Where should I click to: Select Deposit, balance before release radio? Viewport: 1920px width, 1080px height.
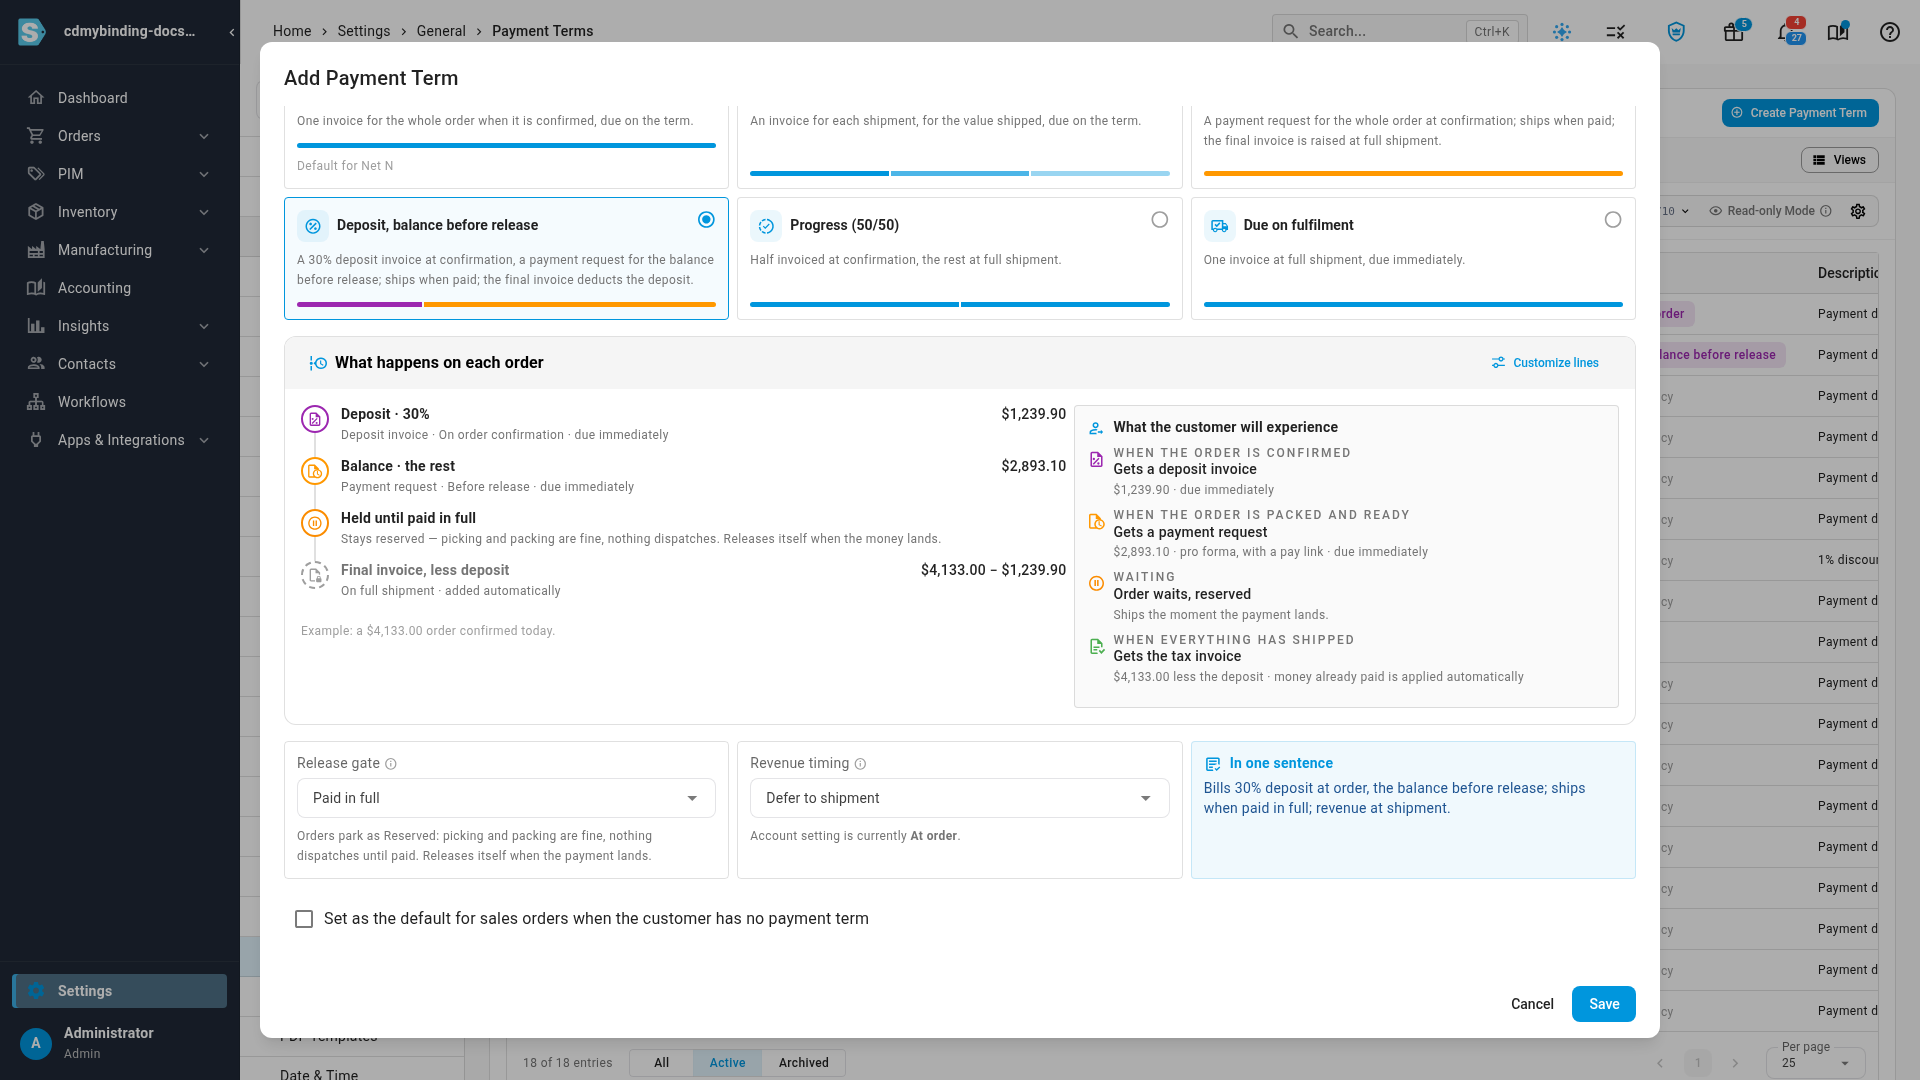click(706, 220)
